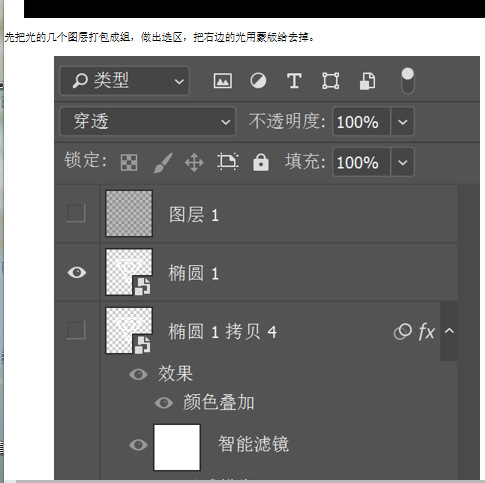
Task: Click the 不透明度: label
Action: click(287, 121)
